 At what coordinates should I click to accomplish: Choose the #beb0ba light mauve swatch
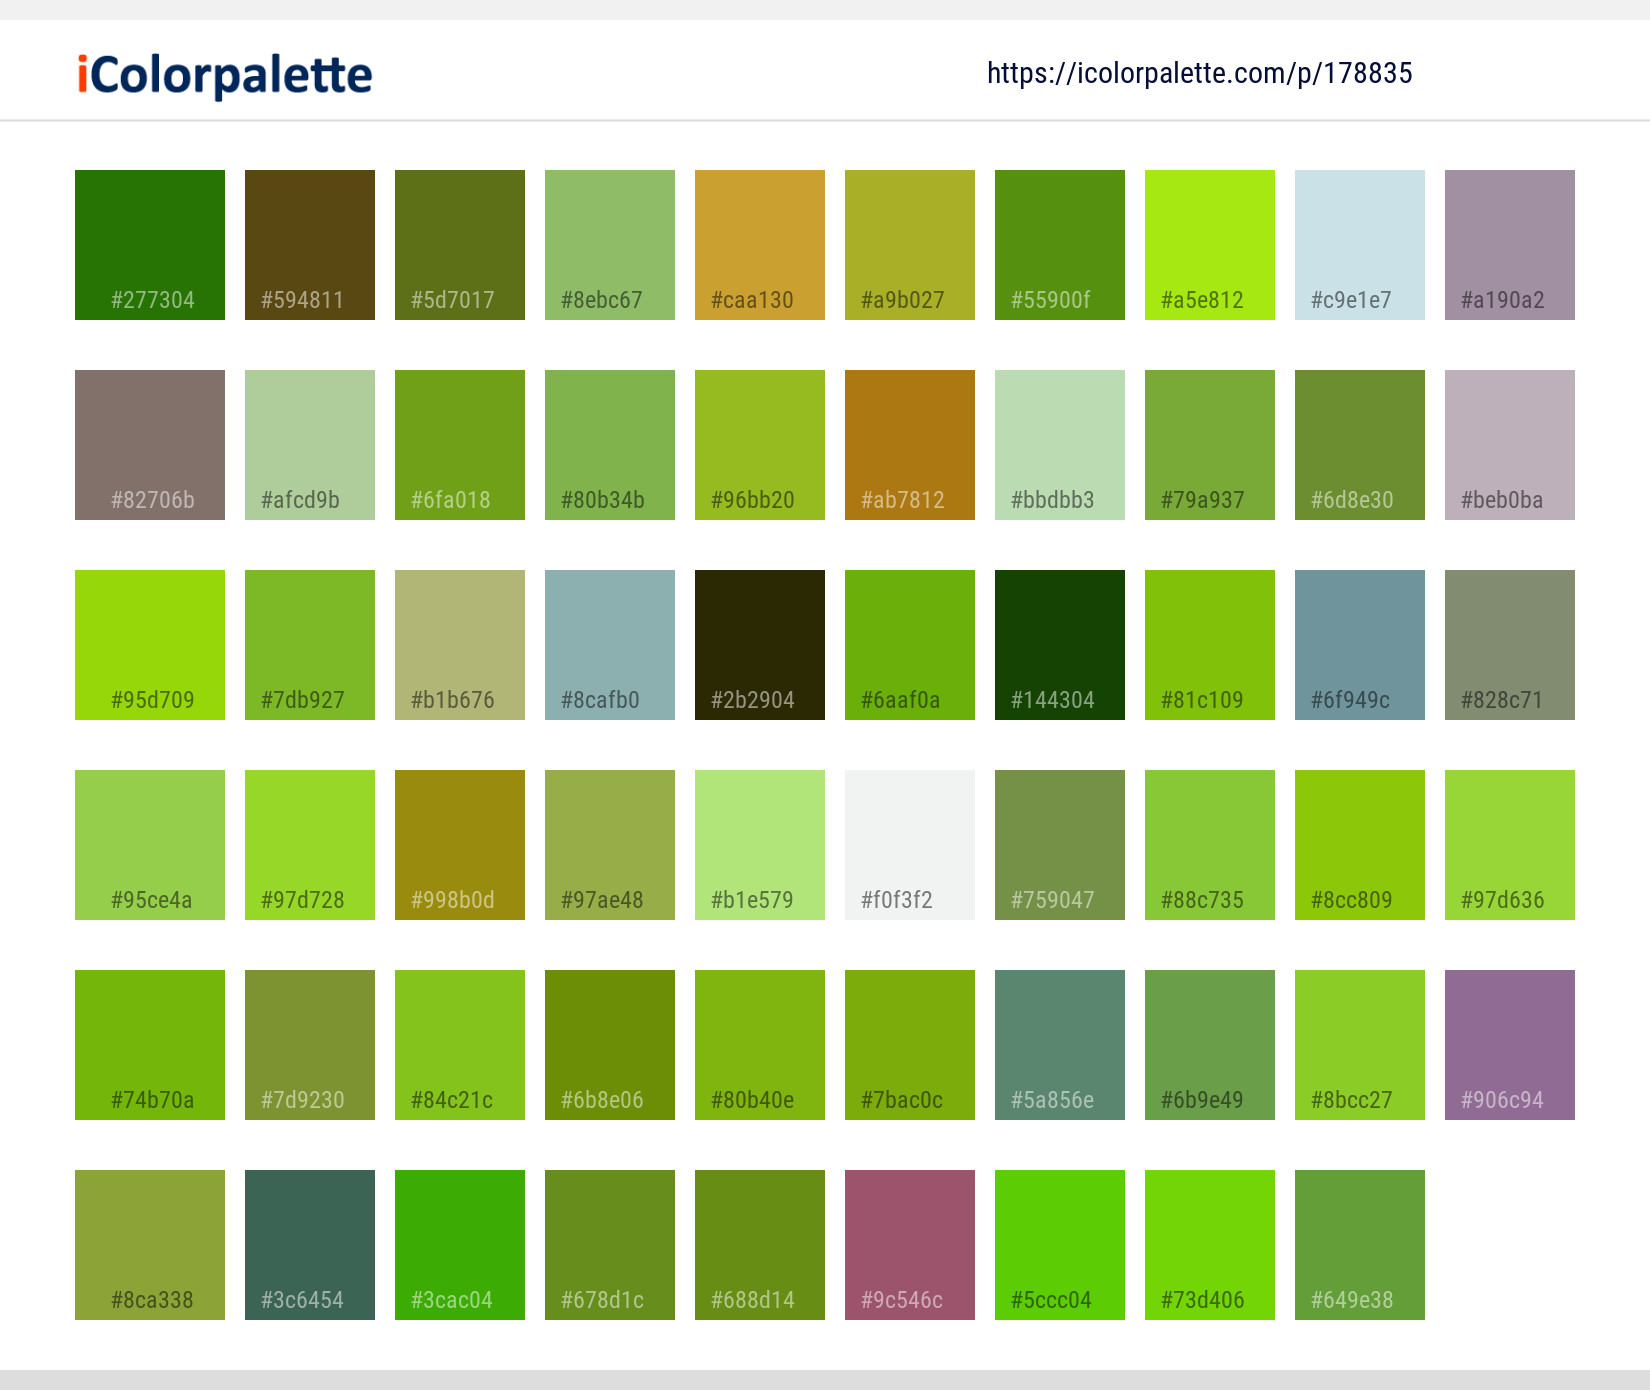point(1510,445)
